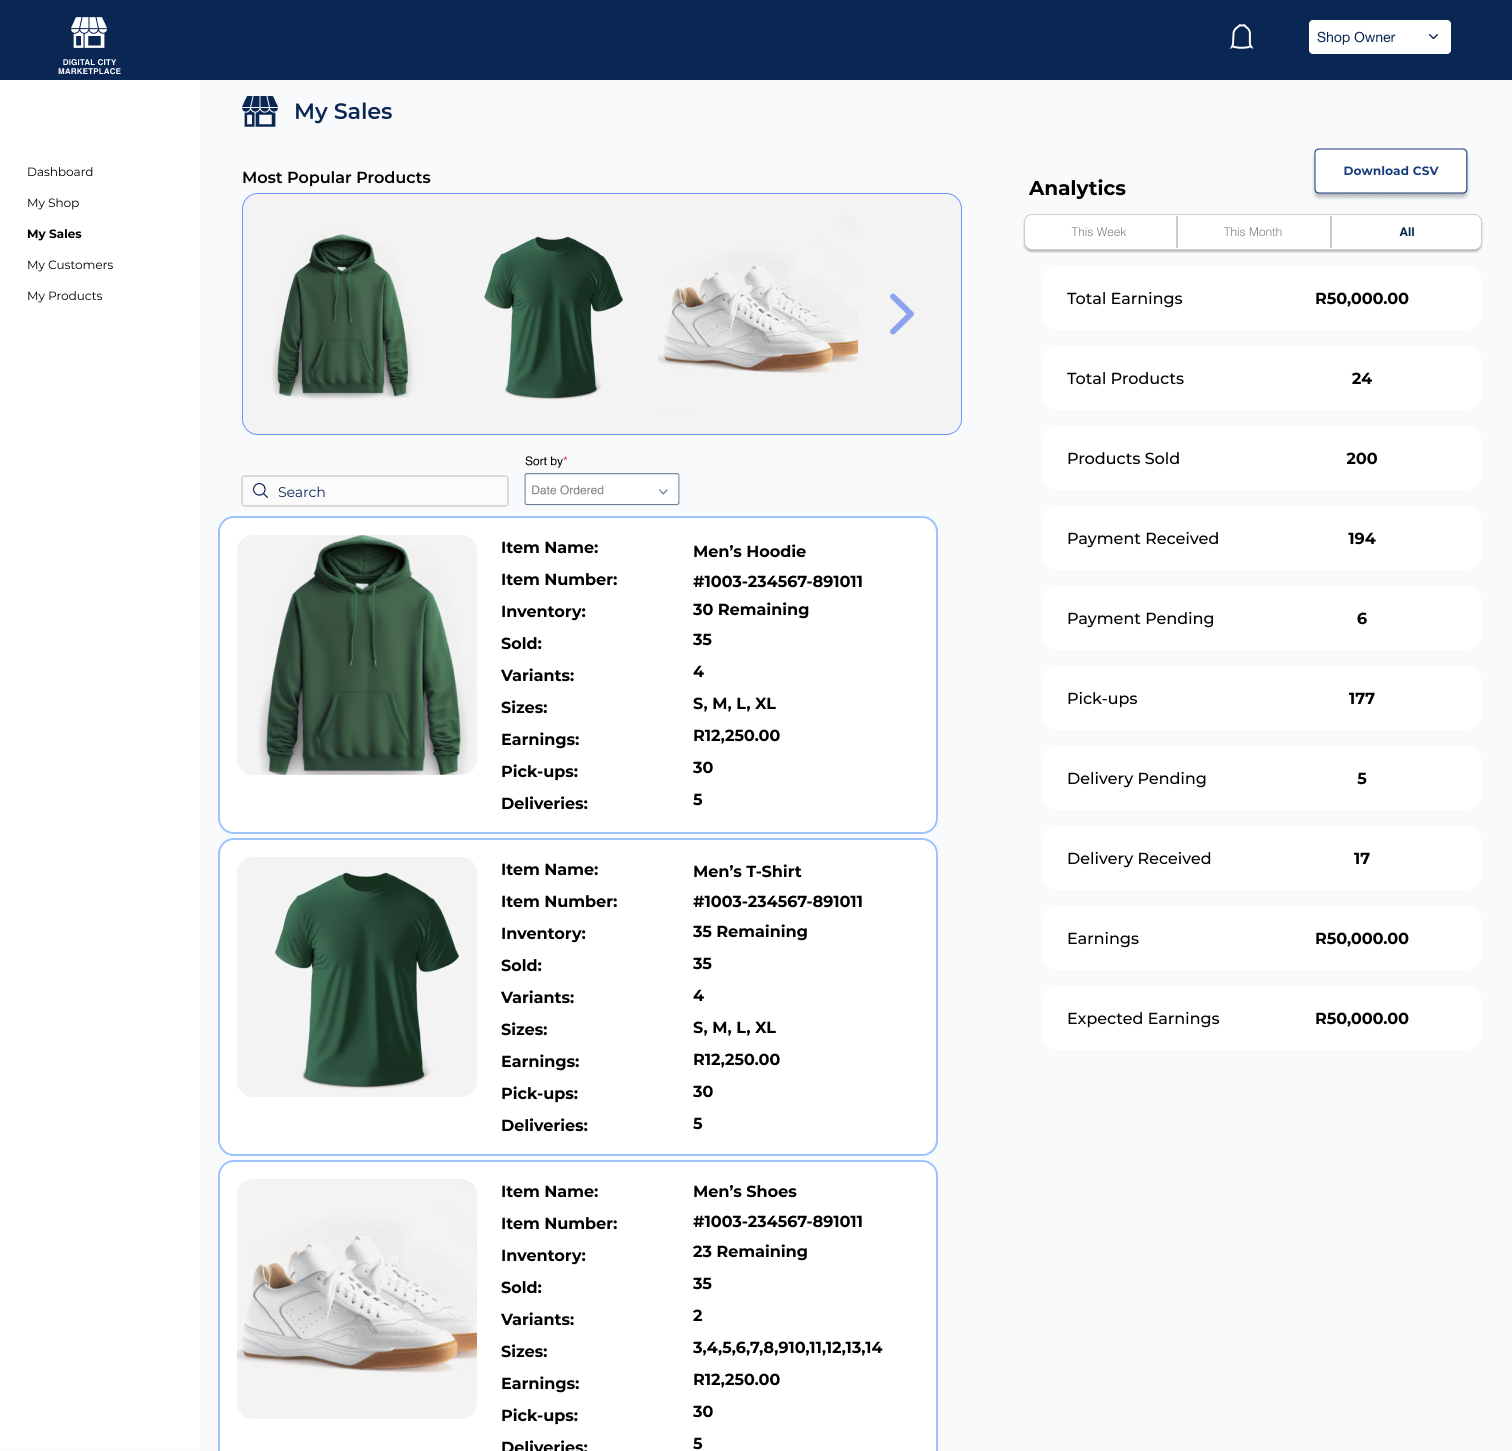This screenshot has height=1451, width=1512.
Task: Select the hoodie in popular products
Action: tap(343, 315)
